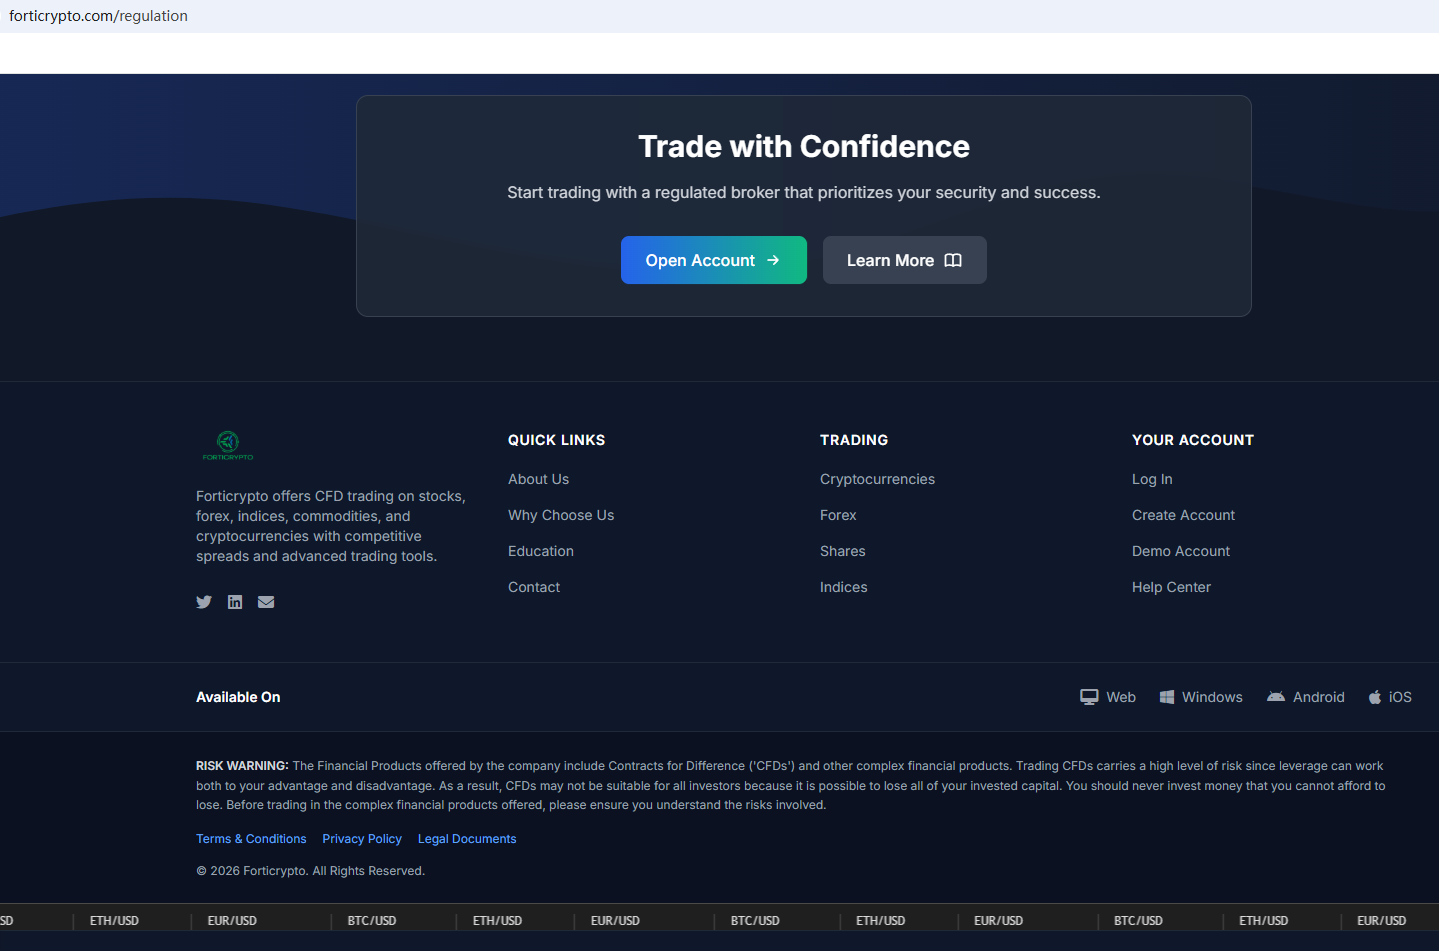Screen dimensions: 1439x951
Task: View the Privacy Policy link
Action: (x=362, y=839)
